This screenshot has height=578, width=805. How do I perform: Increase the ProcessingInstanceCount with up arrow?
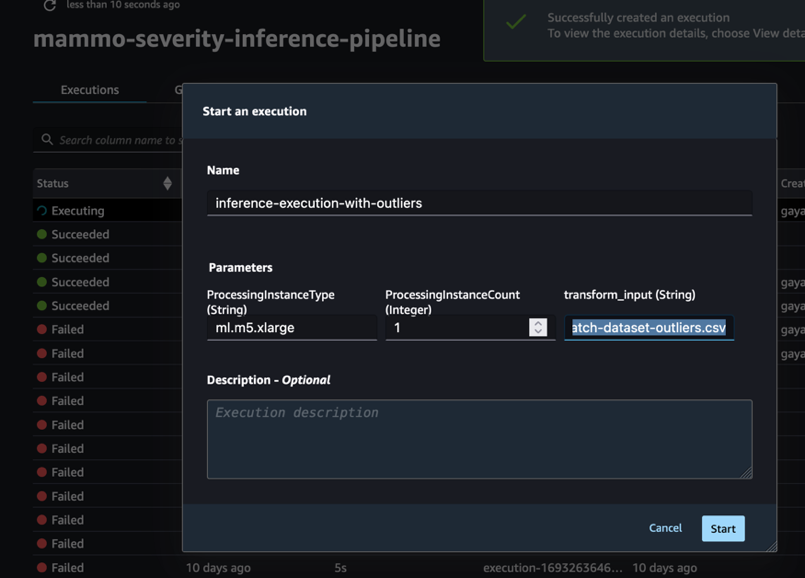click(x=538, y=323)
